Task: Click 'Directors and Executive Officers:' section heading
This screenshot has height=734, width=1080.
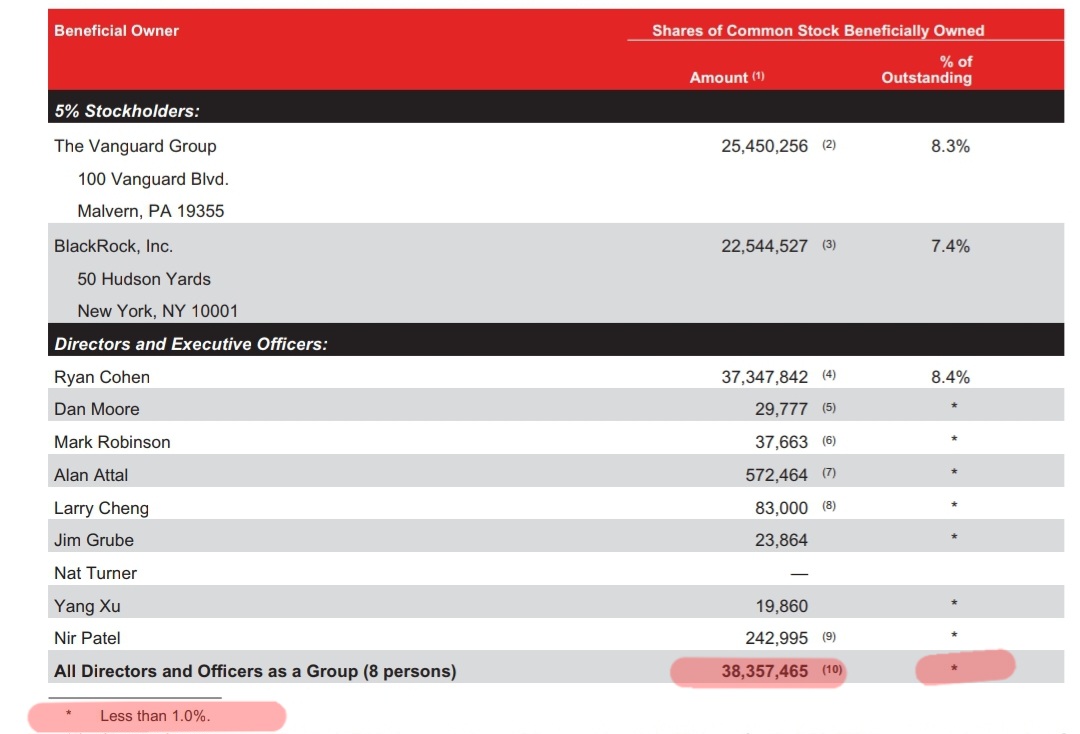Action: point(191,344)
